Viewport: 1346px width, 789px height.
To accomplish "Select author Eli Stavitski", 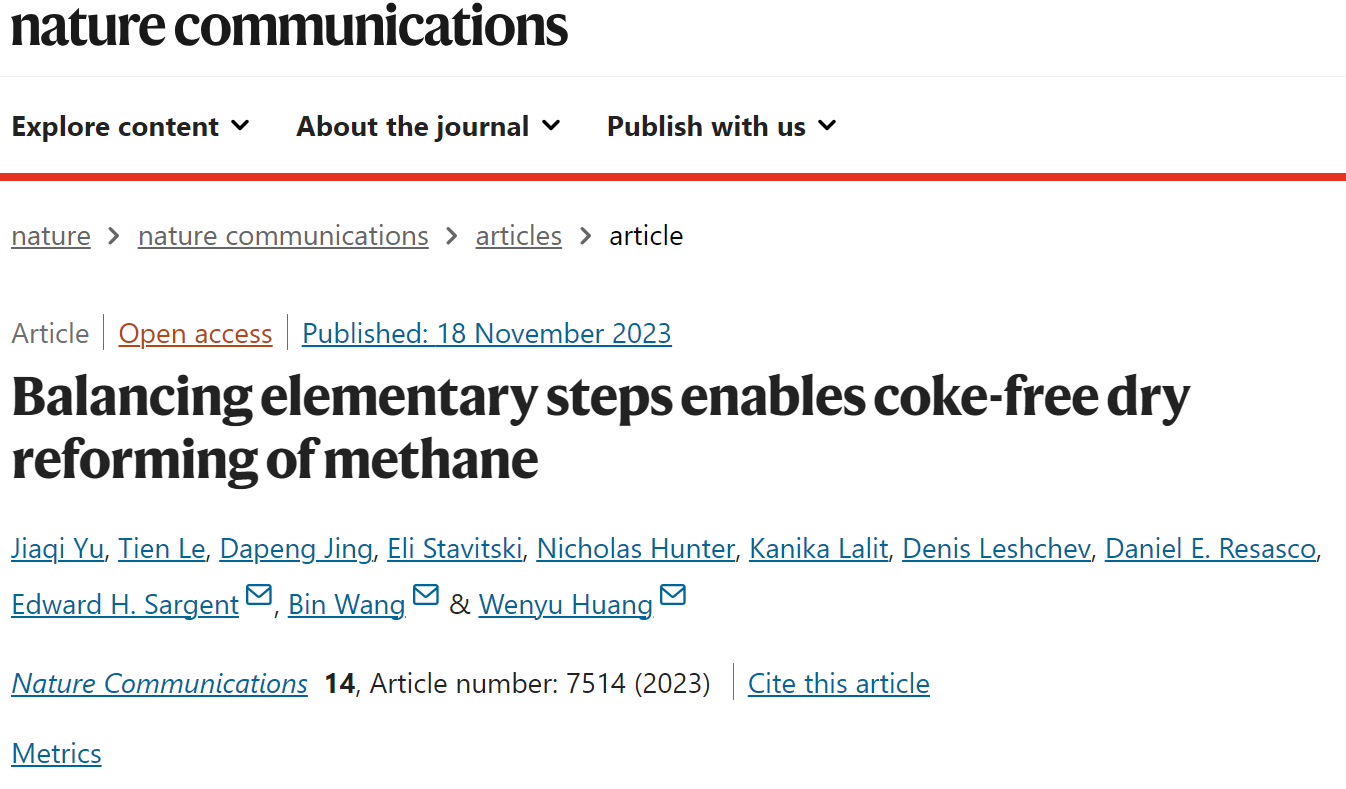I will [455, 549].
